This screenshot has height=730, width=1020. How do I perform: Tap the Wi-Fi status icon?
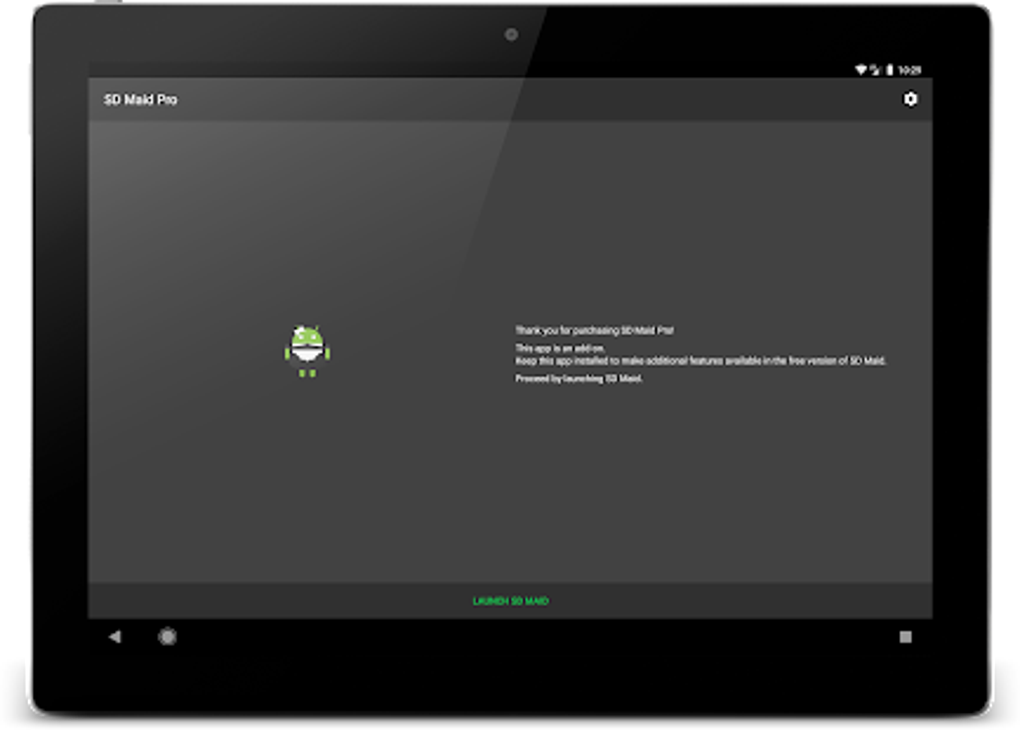861,70
